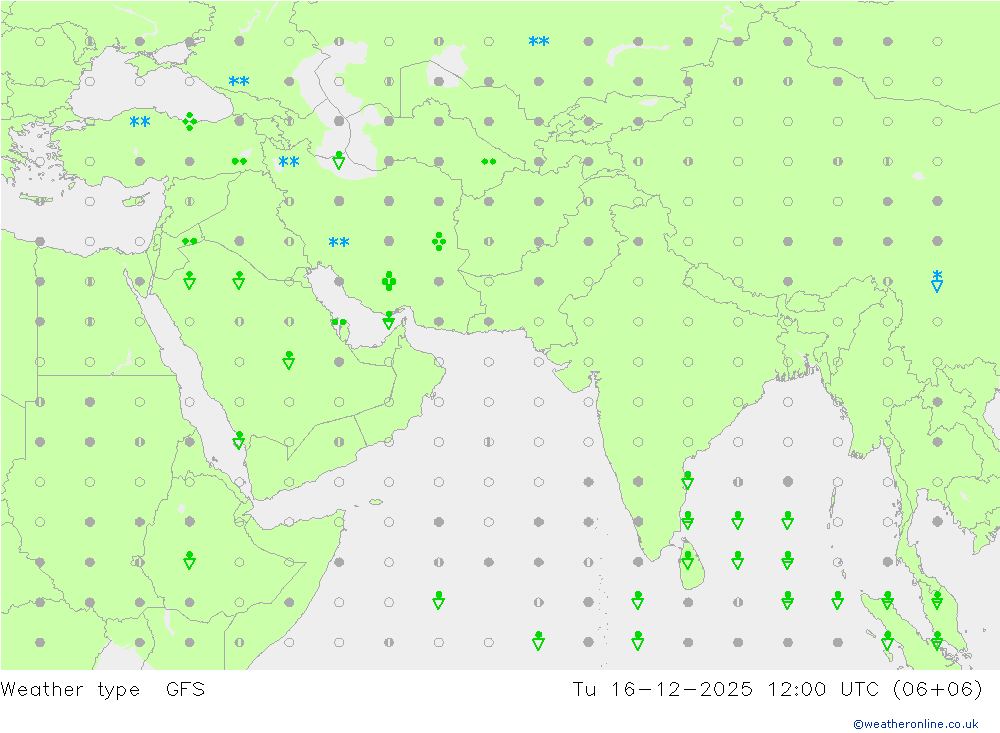The height and width of the screenshot is (733, 1000).
Task: Select the shower symbol in the ocean off Somalia
Action: pos(439,600)
